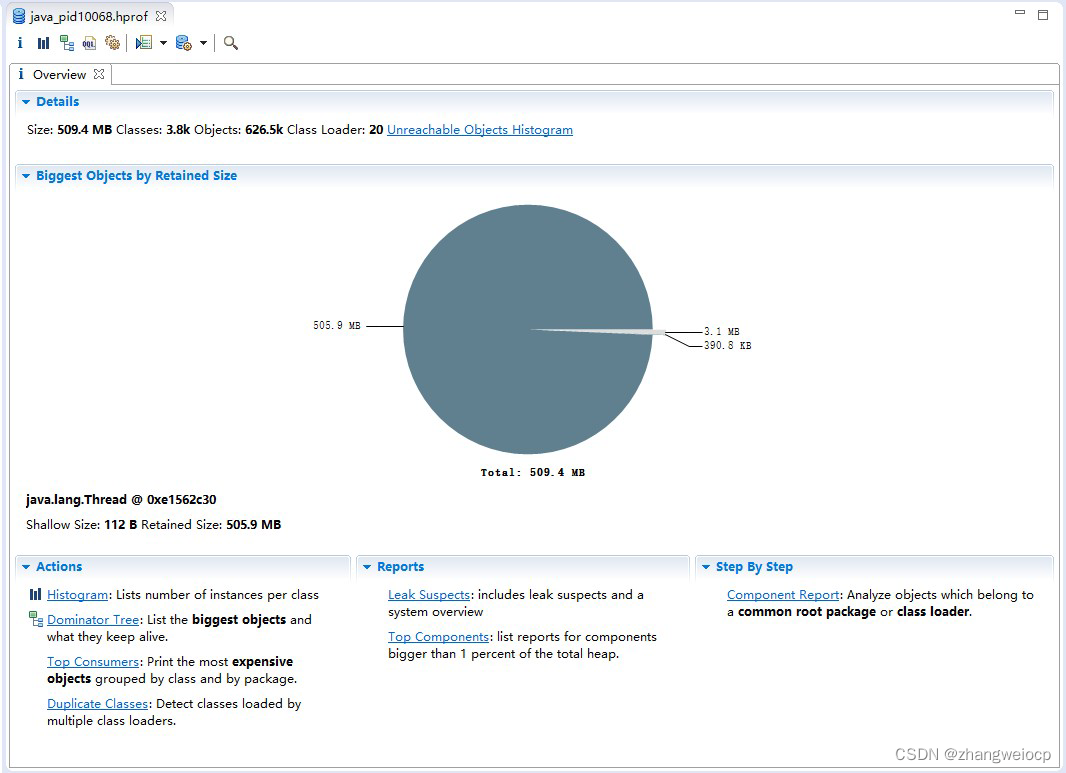Viewport: 1066px width, 773px height.
Task: Maximize the editor pane
Action: point(1043,14)
